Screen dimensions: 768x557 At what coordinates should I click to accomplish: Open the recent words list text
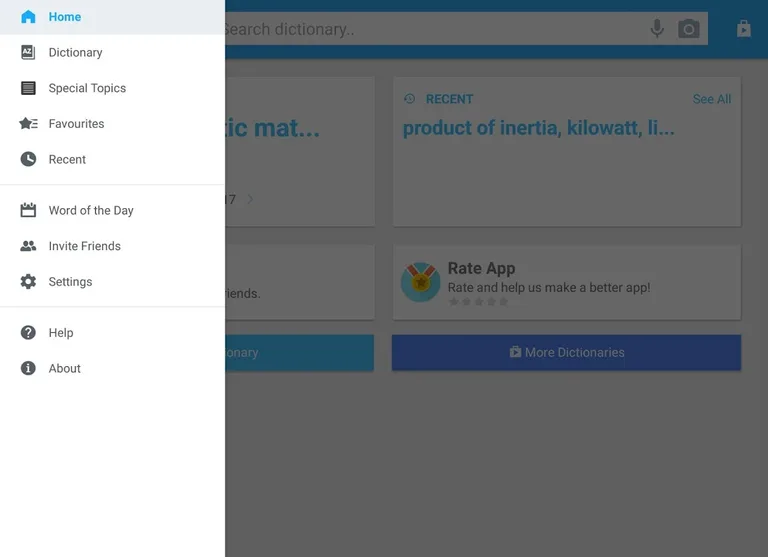[x=538, y=129]
